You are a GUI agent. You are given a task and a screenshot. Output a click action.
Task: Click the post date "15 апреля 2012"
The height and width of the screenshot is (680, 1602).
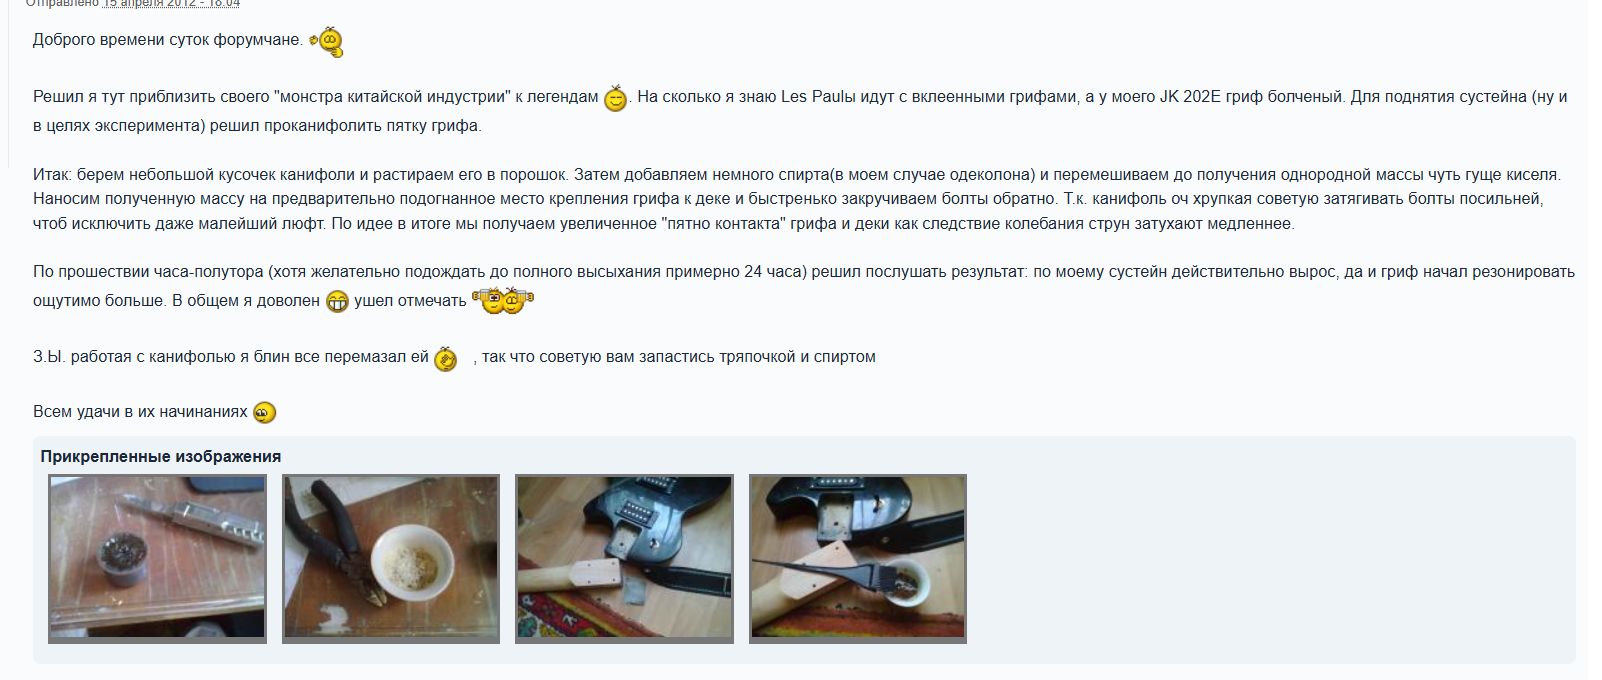[150, 3]
